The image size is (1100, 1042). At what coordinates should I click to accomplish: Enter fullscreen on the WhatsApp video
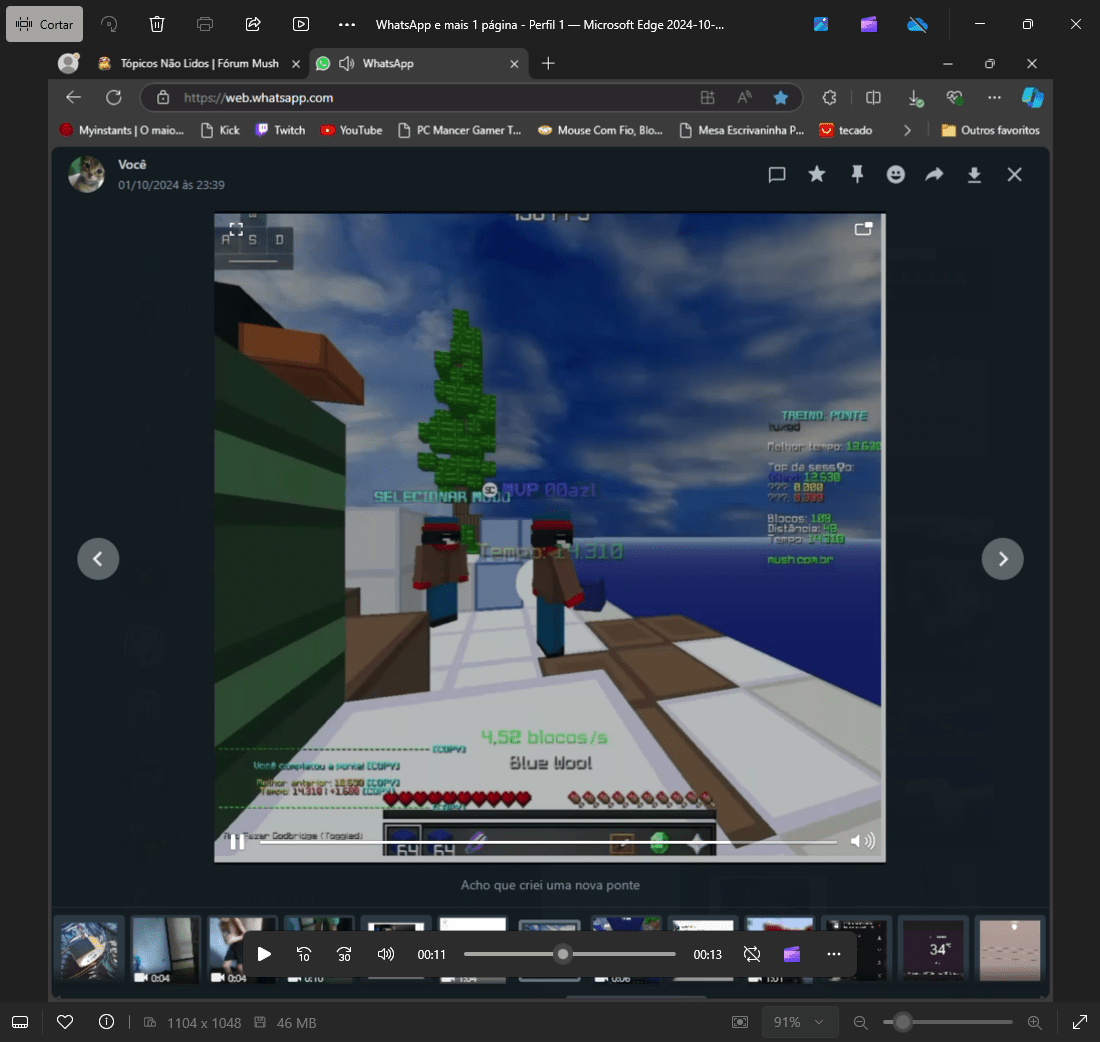236,229
